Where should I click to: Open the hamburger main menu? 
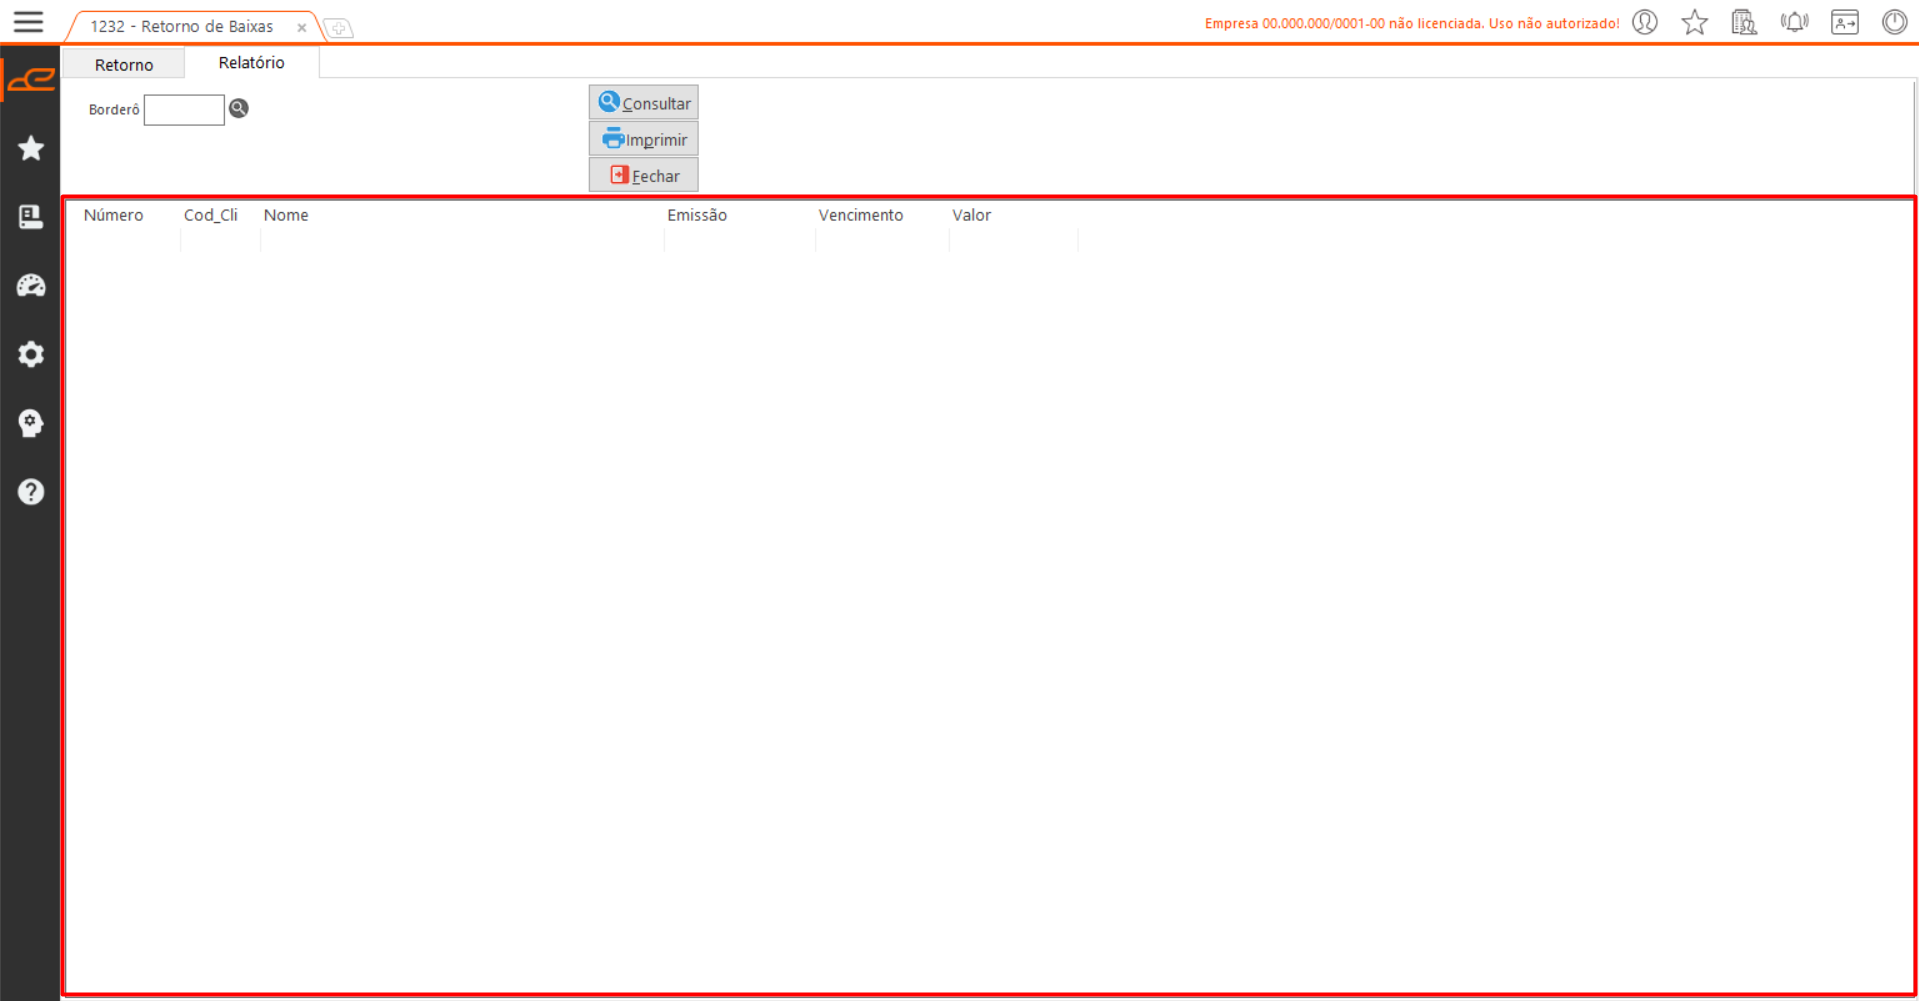pyautogui.click(x=28, y=22)
